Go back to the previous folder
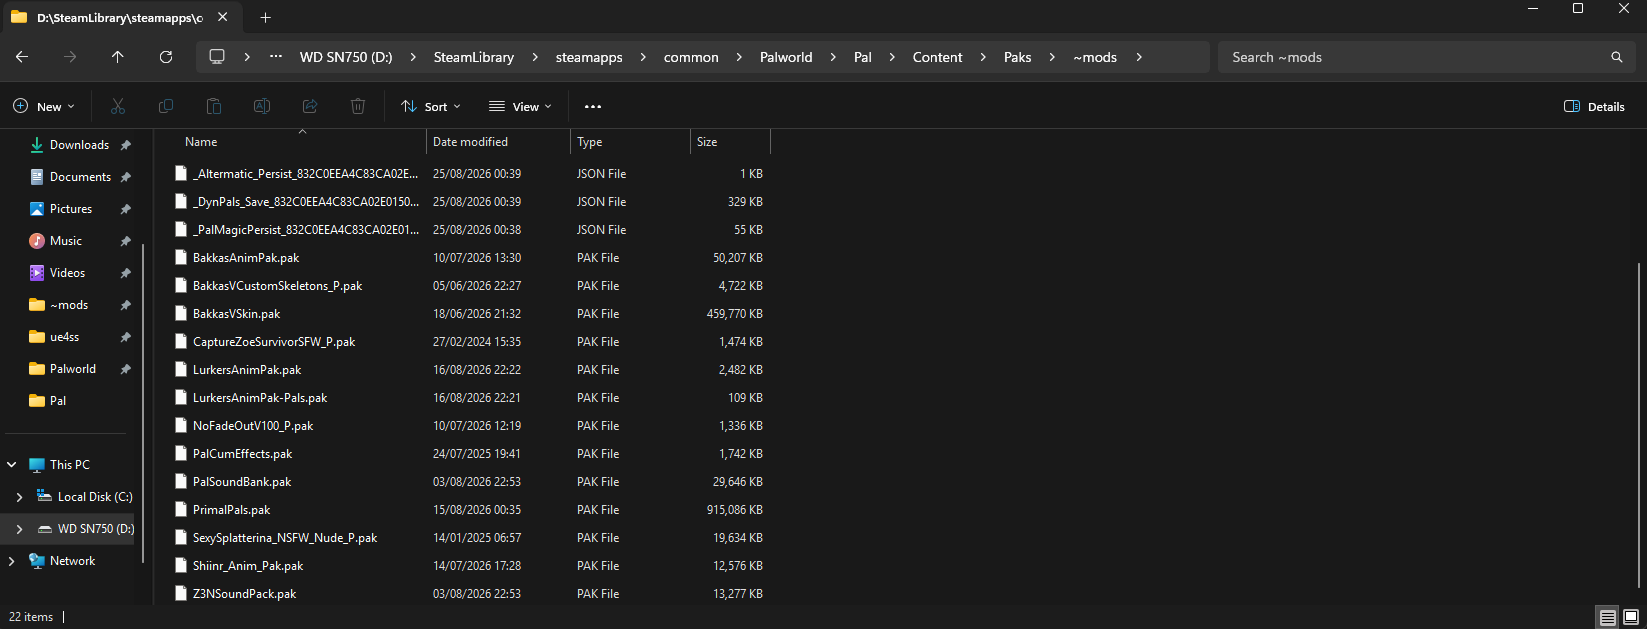Screen dimensions: 1647x629 (22, 57)
